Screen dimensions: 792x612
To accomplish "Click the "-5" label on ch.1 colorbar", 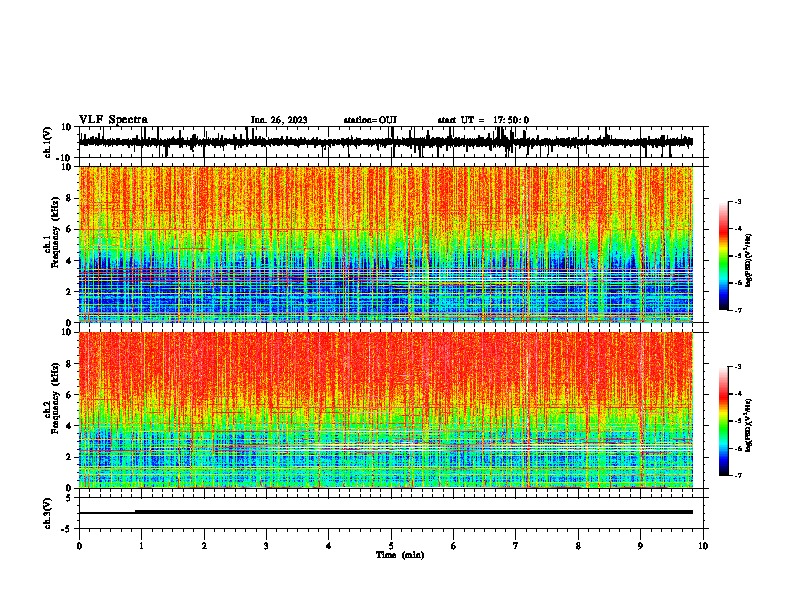I will [737, 256].
